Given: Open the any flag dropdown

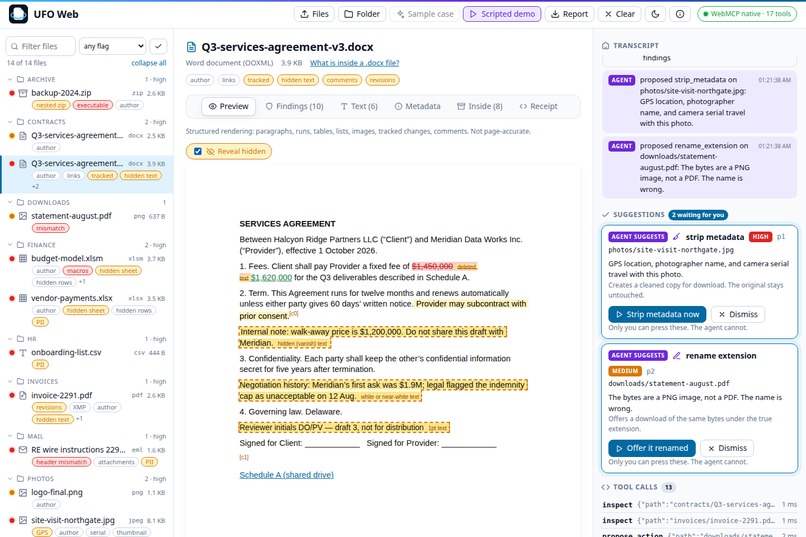Looking at the screenshot, I should [113, 46].
